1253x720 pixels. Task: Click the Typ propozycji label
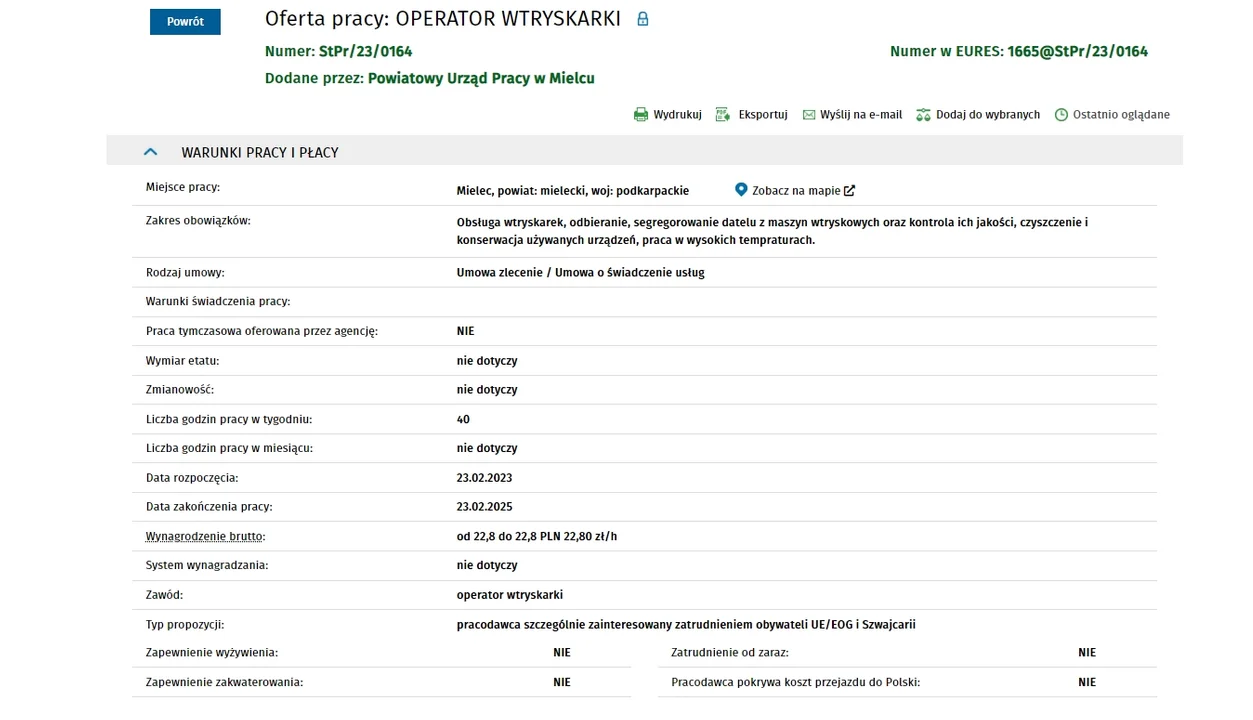[185, 624]
